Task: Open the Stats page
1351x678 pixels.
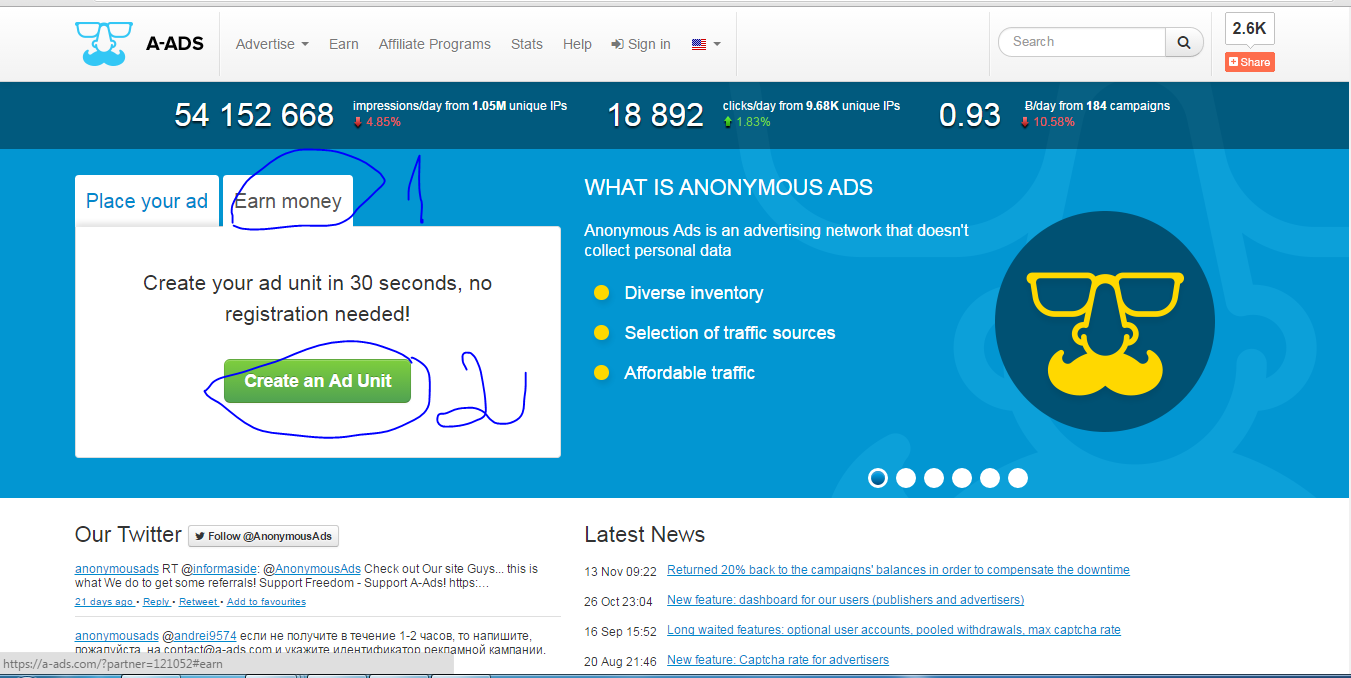Action: pyautogui.click(x=527, y=44)
